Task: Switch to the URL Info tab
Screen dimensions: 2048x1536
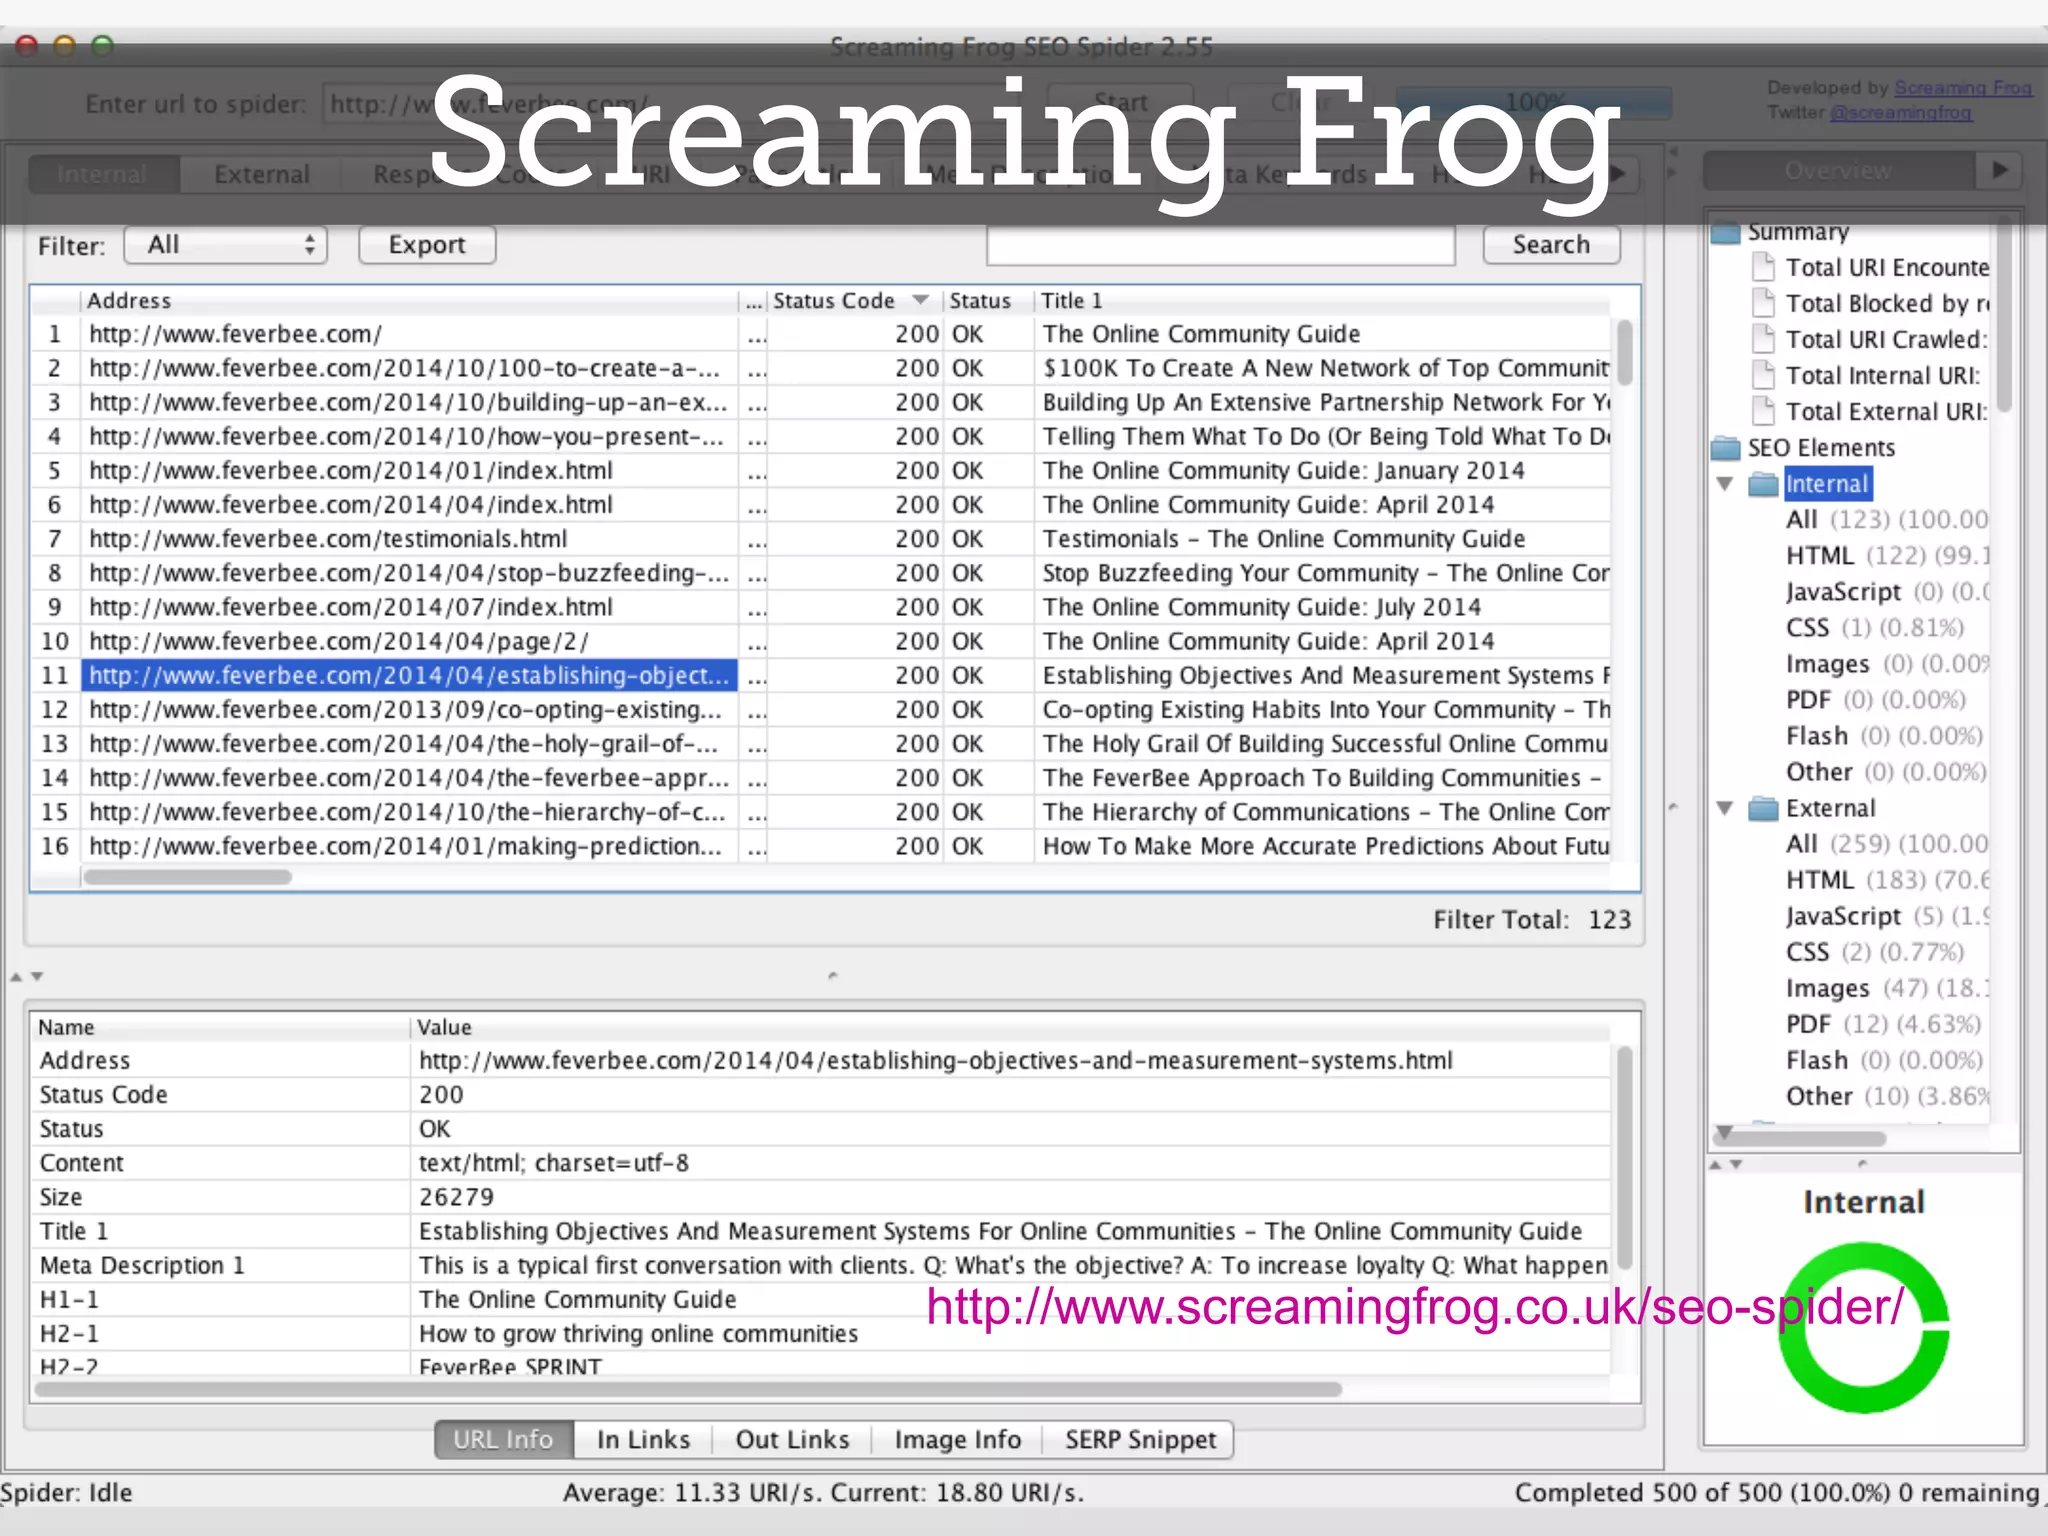Action: pyautogui.click(x=503, y=1440)
